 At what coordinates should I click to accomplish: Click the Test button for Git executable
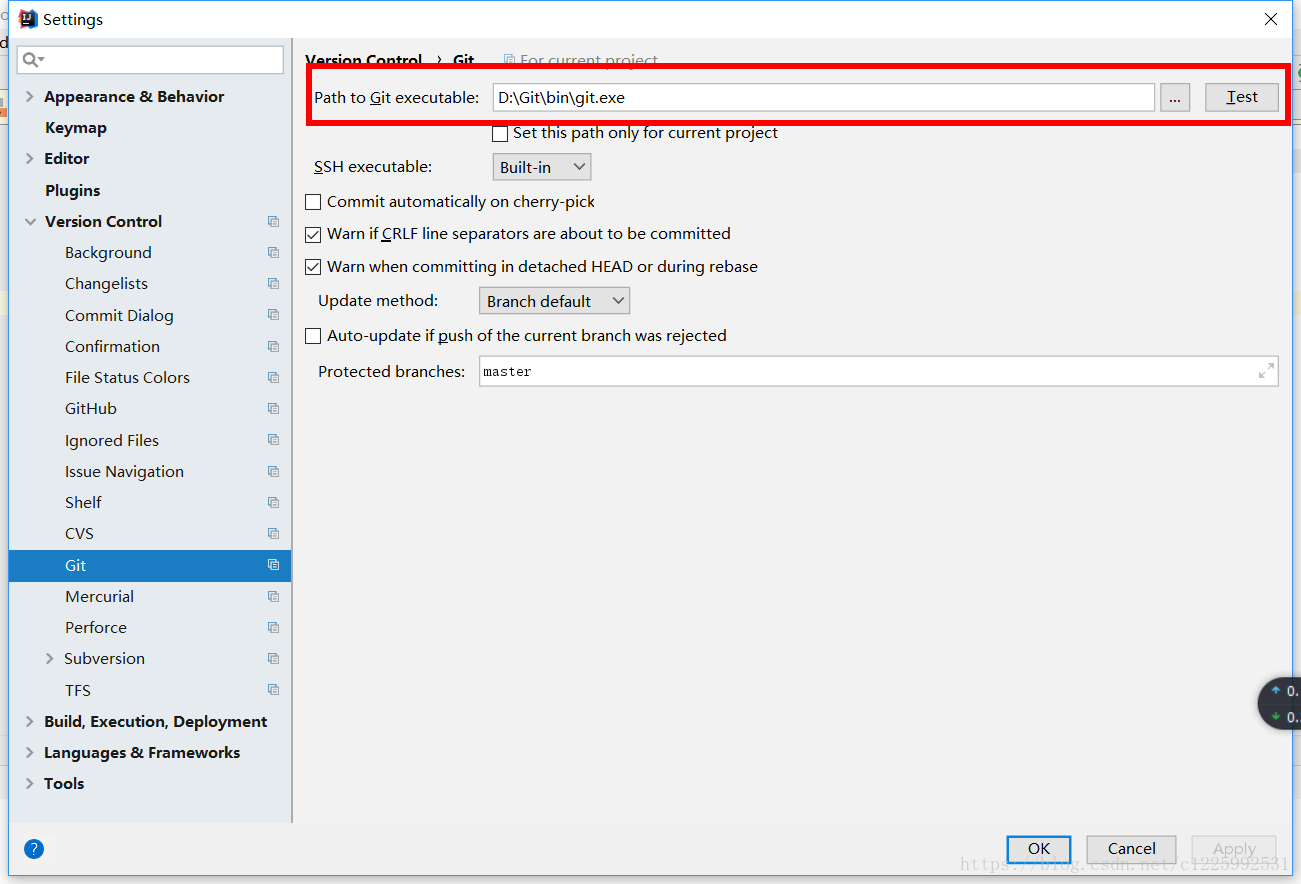coord(1241,97)
